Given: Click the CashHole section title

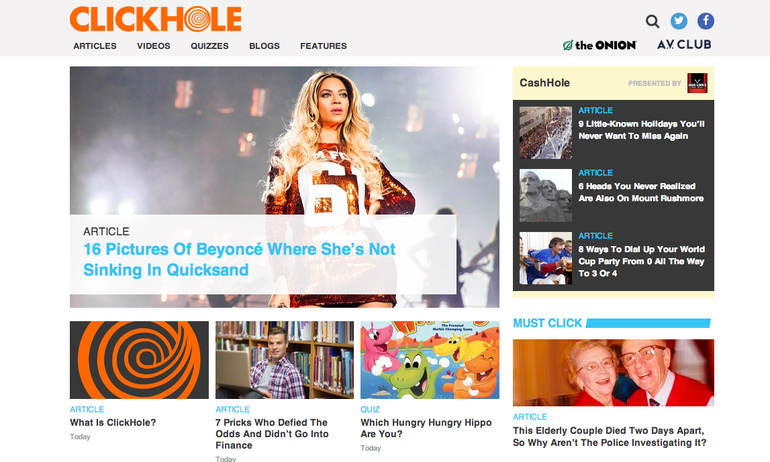Looking at the screenshot, I should click(x=545, y=82).
